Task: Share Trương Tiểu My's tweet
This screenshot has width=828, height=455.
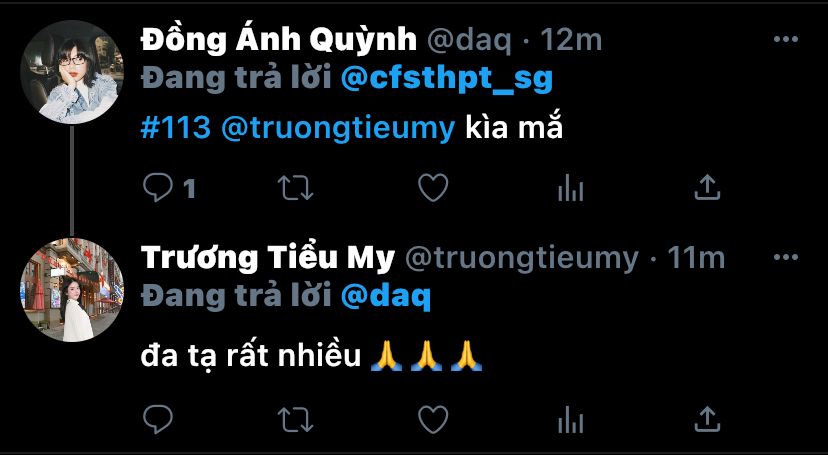Action: pos(708,420)
